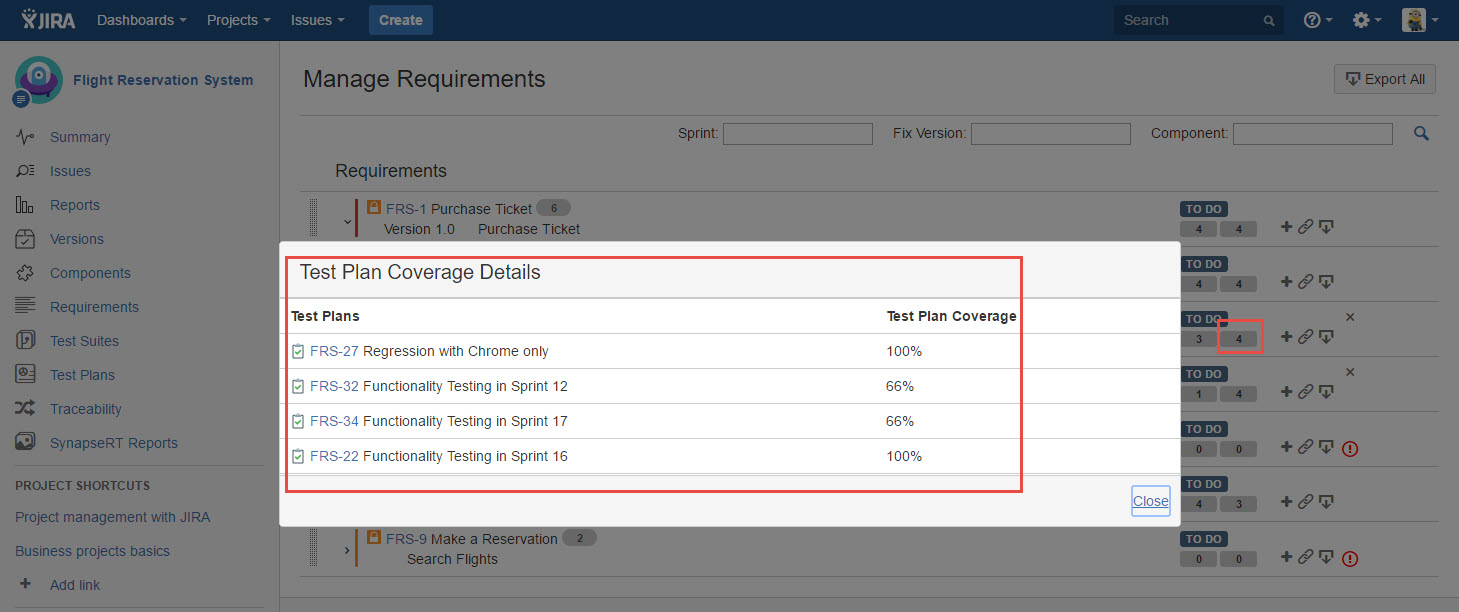Open Traceability from the sidebar
This screenshot has width=1459, height=612.
85,409
